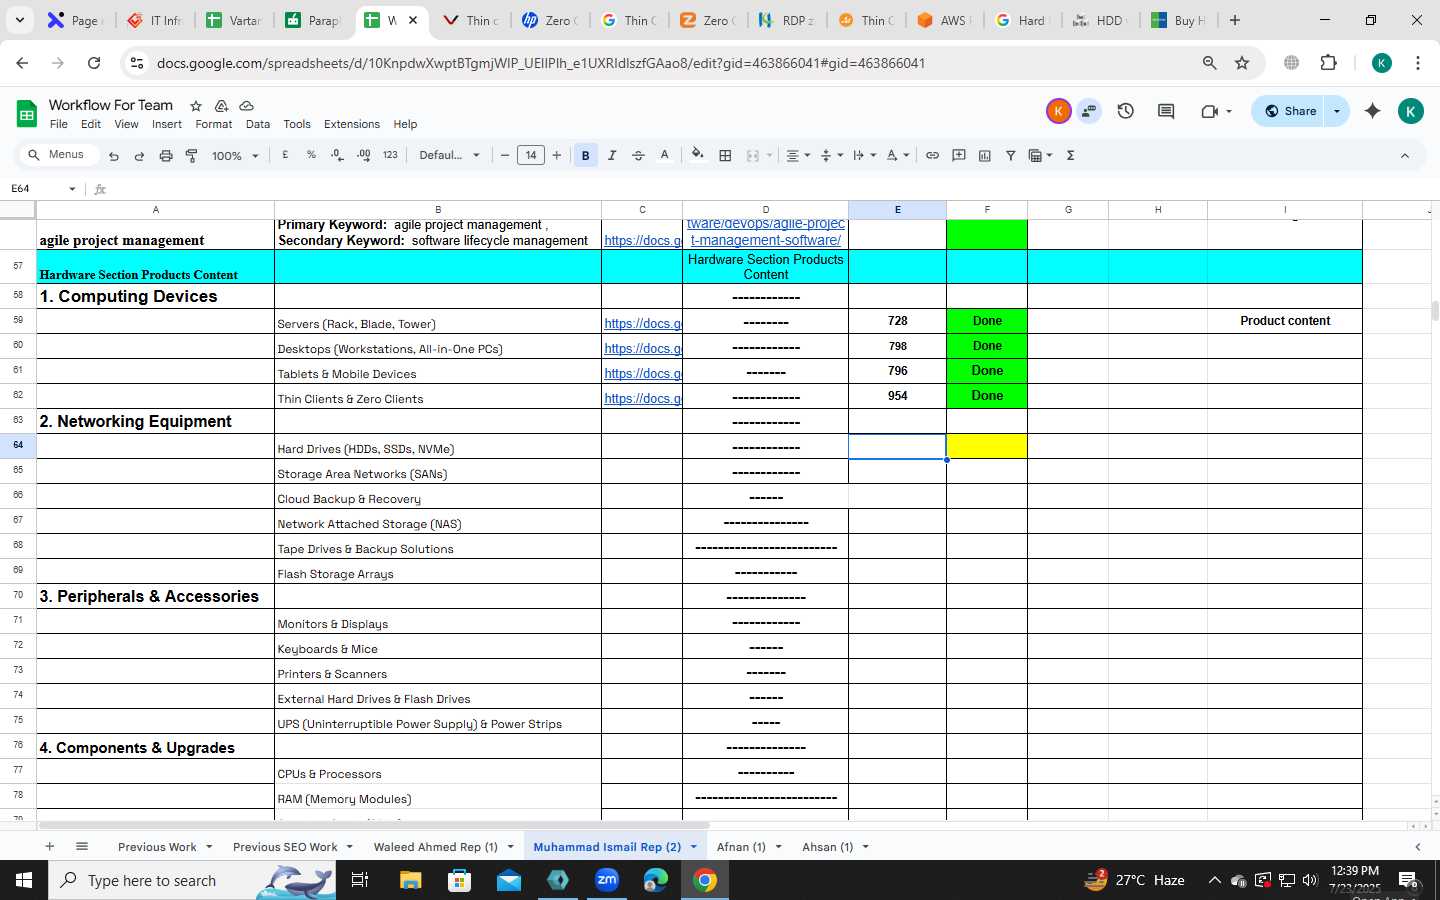The image size is (1440, 900).
Task: Open the Gemini sparkle icon
Action: tap(1373, 111)
